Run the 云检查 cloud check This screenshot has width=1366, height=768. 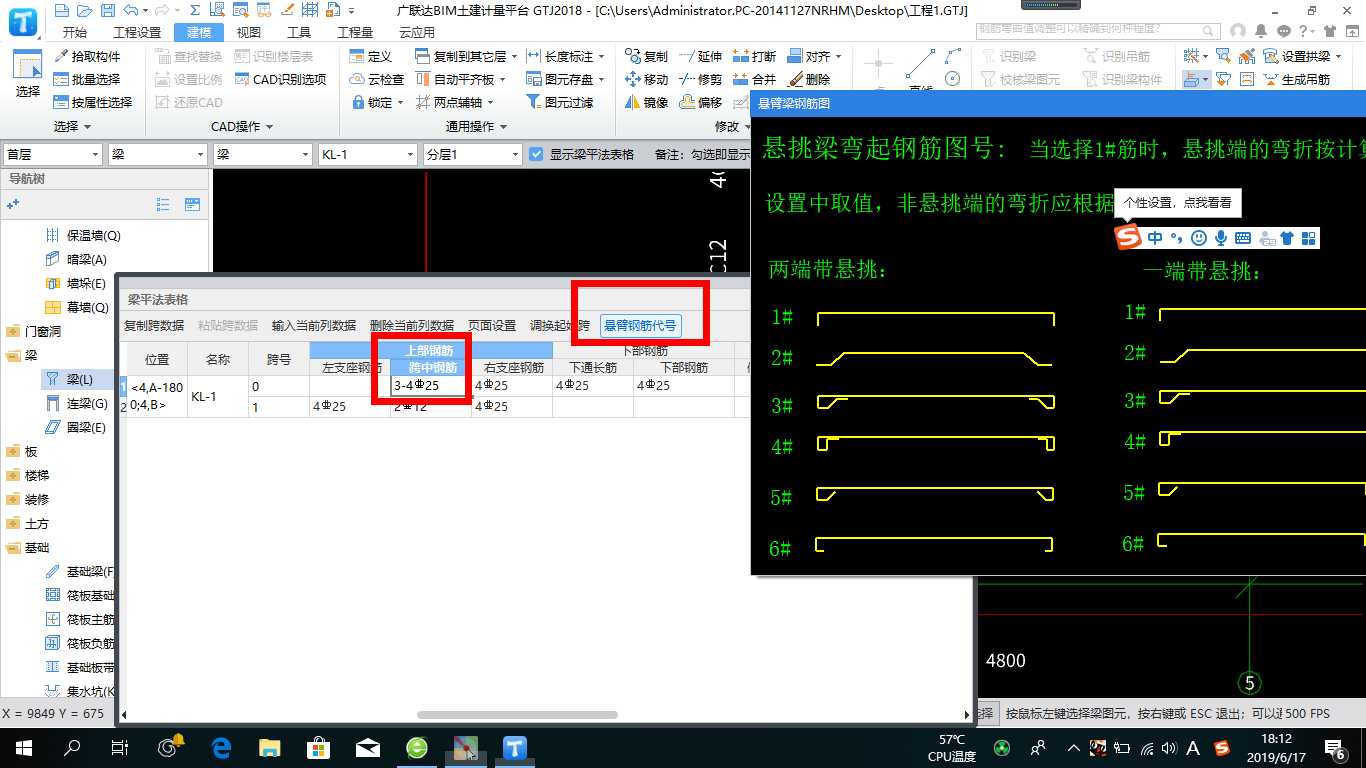(x=377, y=79)
